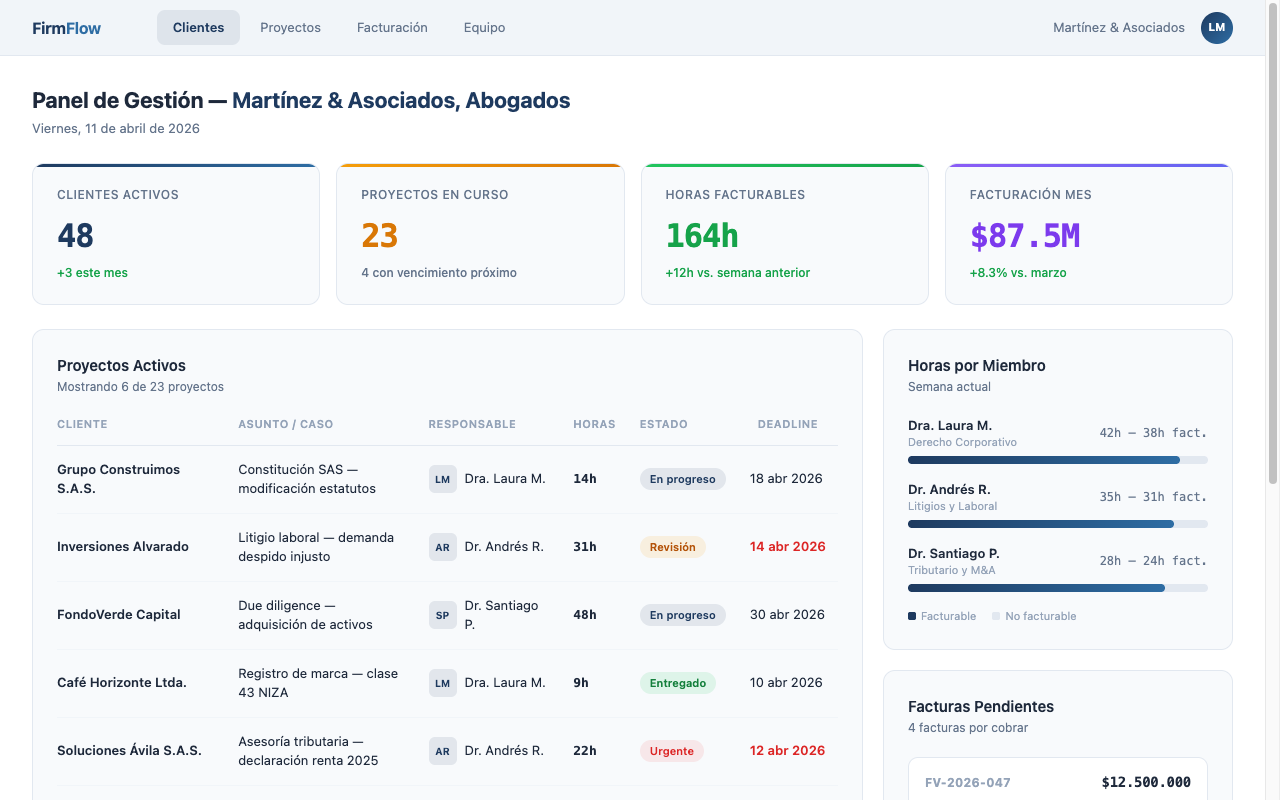This screenshot has width=1280, height=800.
Task: Toggle the No facturable legend item
Action: coord(1034,616)
